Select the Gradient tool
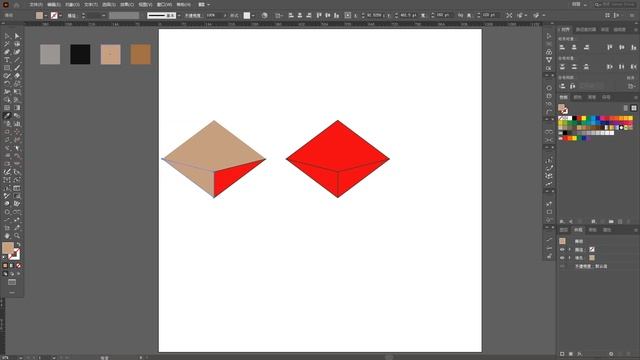 tap(17, 108)
